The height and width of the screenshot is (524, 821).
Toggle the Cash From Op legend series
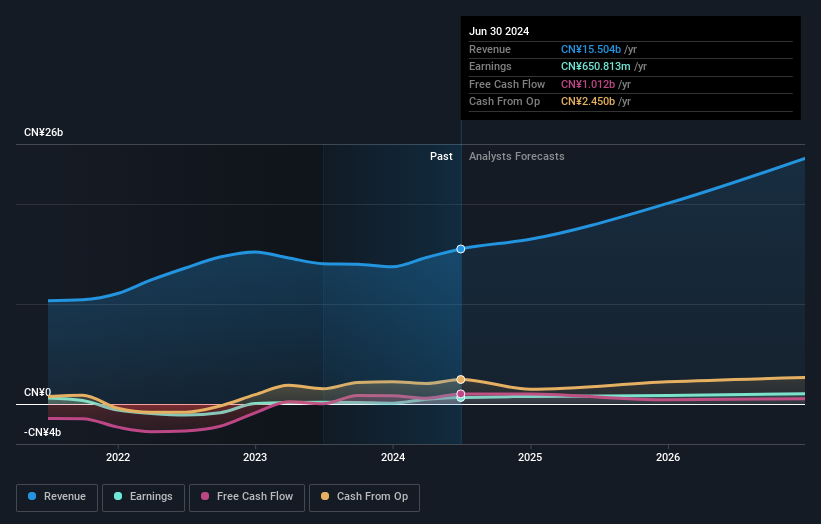[364, 497]
